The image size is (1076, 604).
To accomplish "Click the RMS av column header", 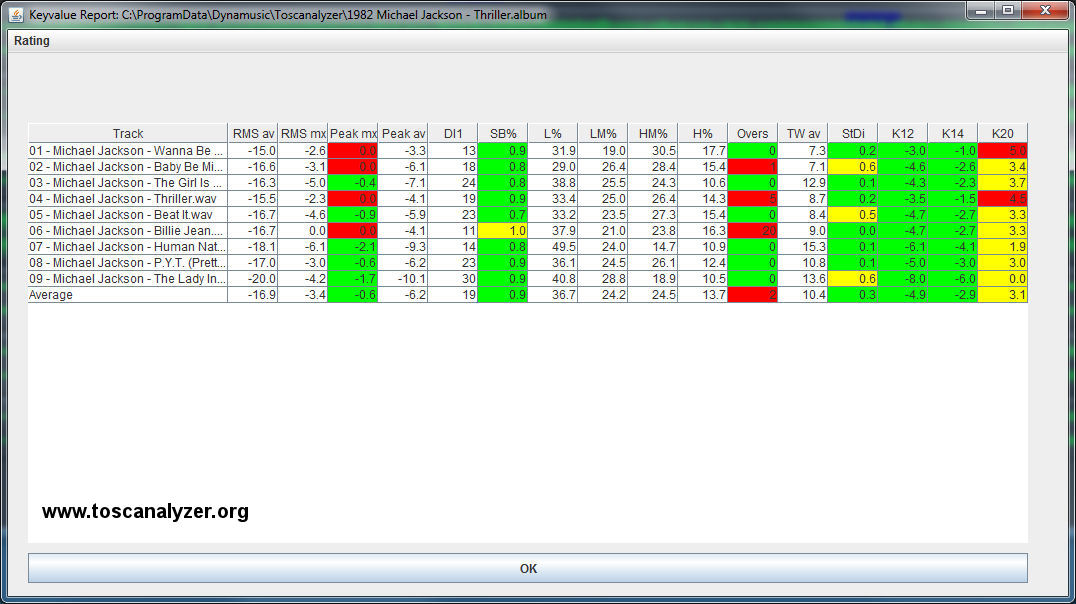I will (253, 134).
